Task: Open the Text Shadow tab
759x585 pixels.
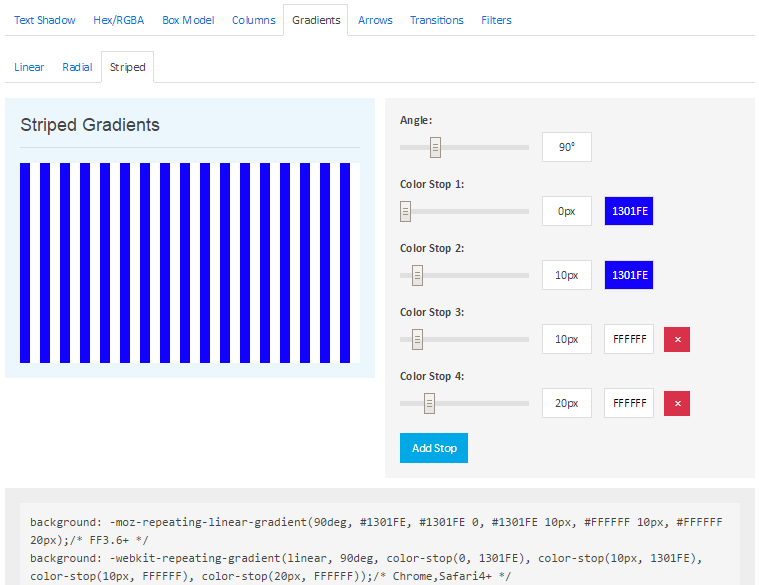Action: coord(45,20)
